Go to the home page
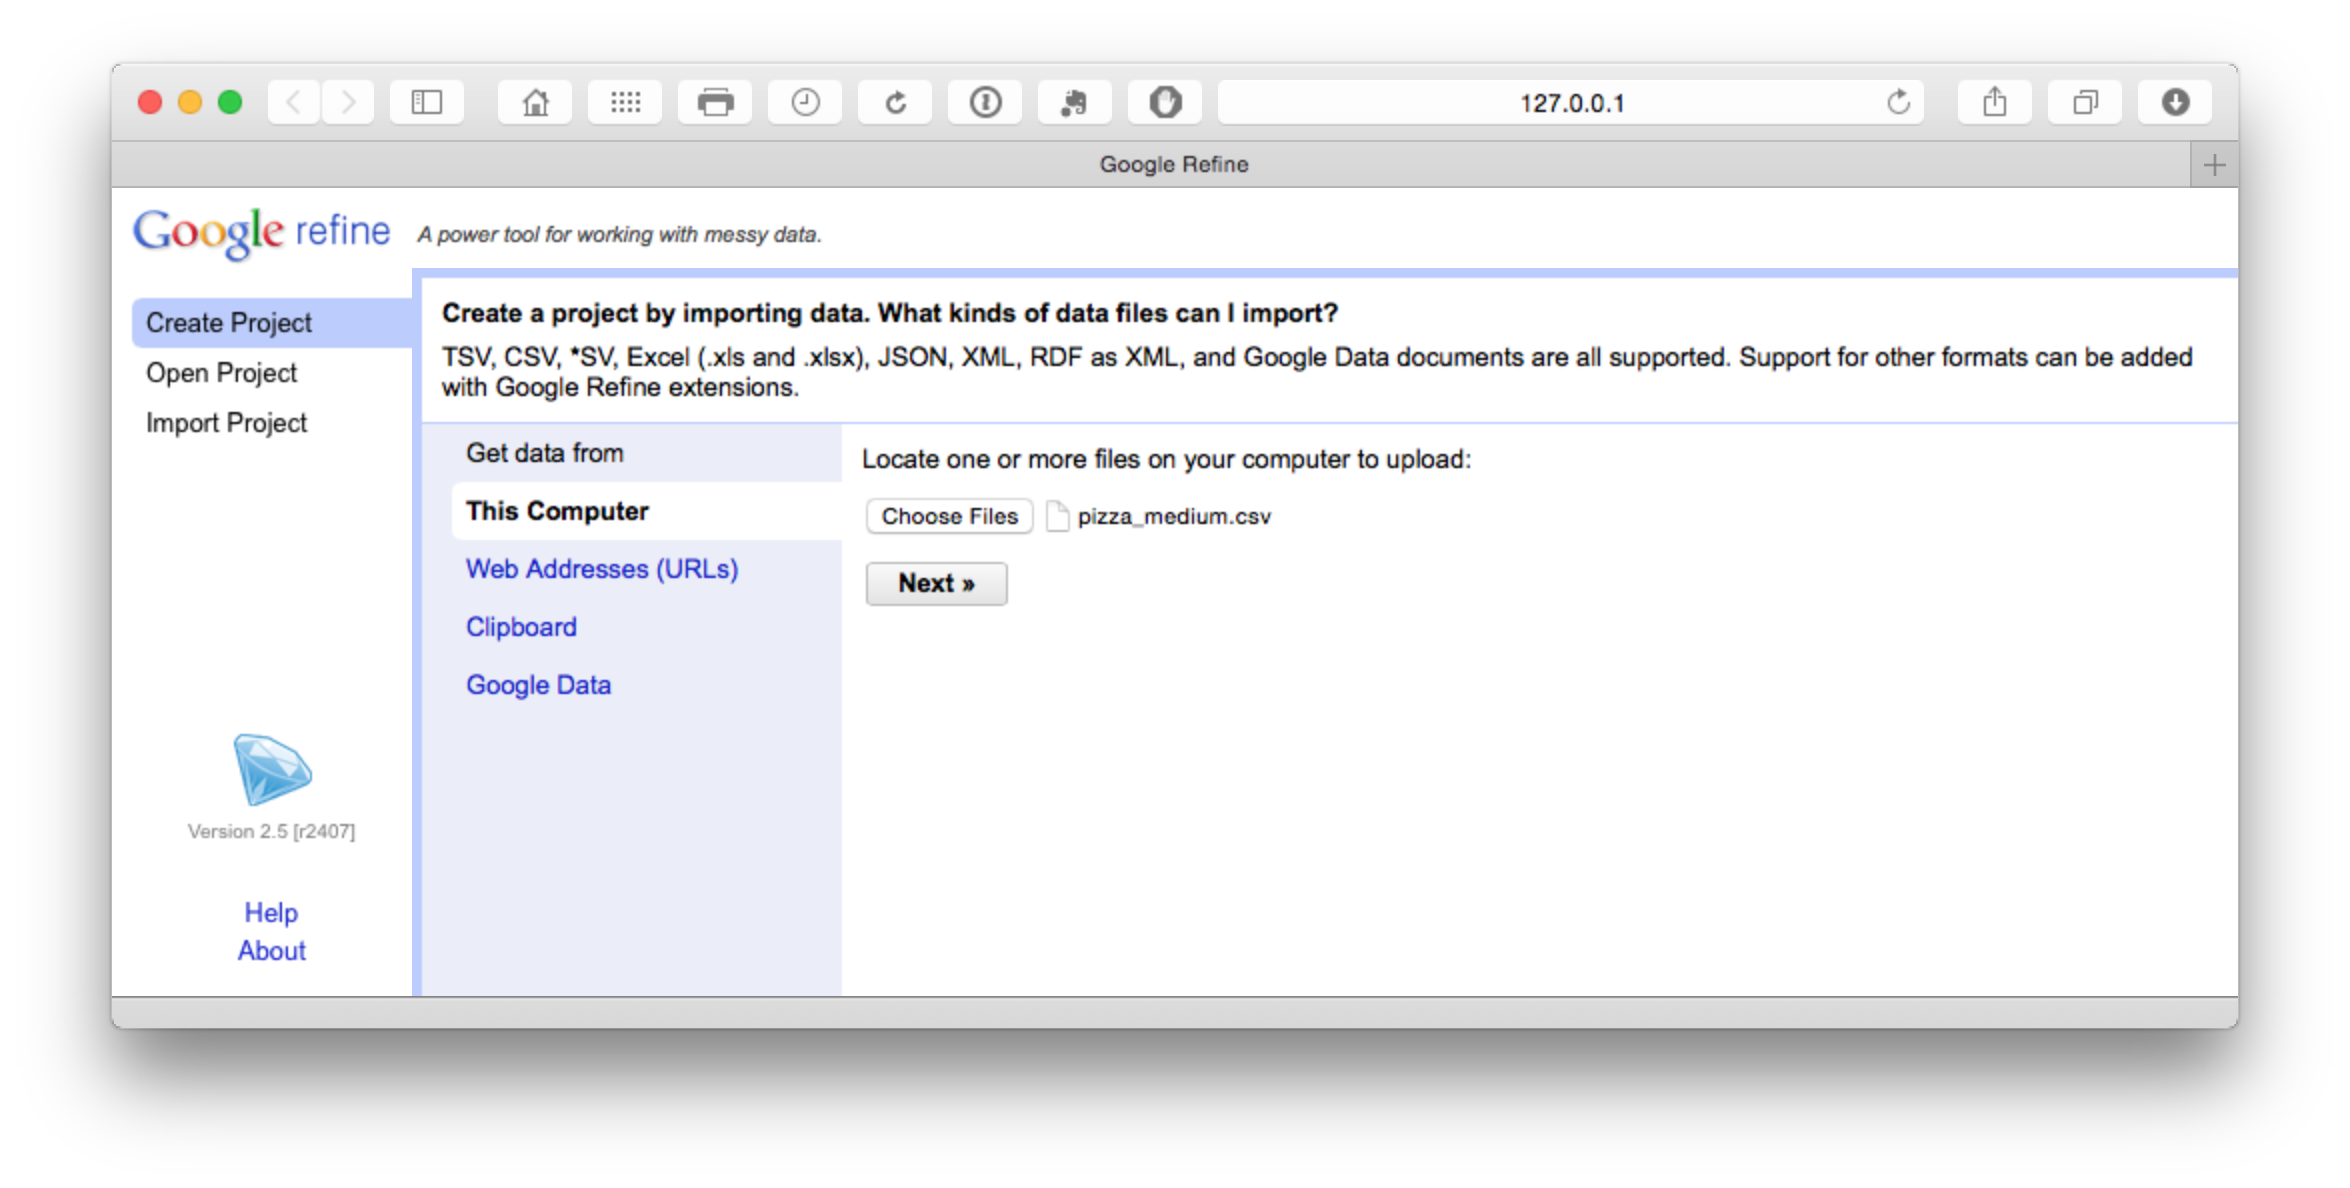The height and width of the screenshot is (1188, 2350). click(535, 102)
